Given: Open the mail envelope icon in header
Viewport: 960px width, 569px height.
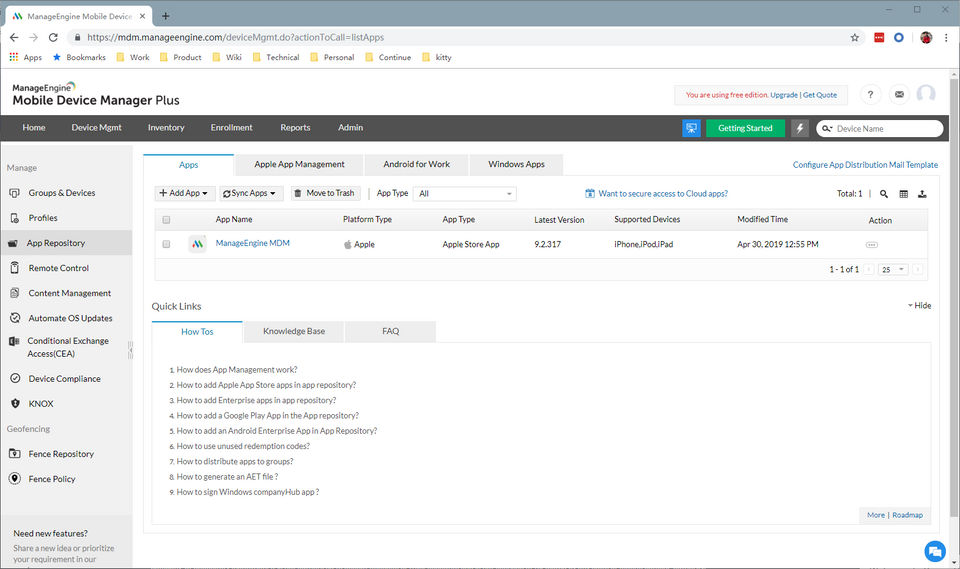Looking at the screenshot, I should [899, 94].
